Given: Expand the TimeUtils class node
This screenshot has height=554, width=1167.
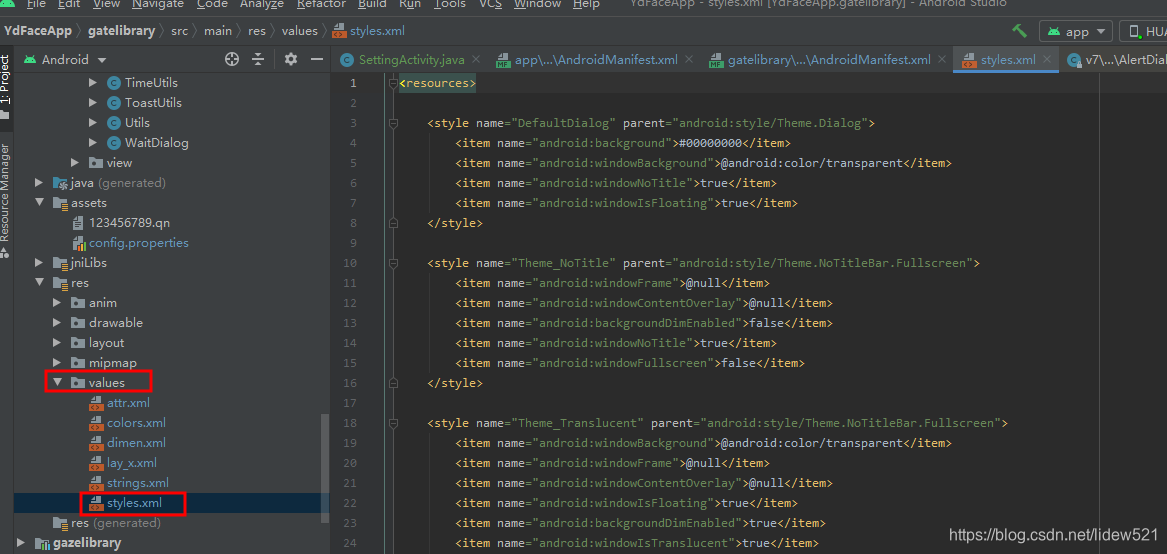Looking at the screenshot, I should pyautogui.click(x=93, y=83).
